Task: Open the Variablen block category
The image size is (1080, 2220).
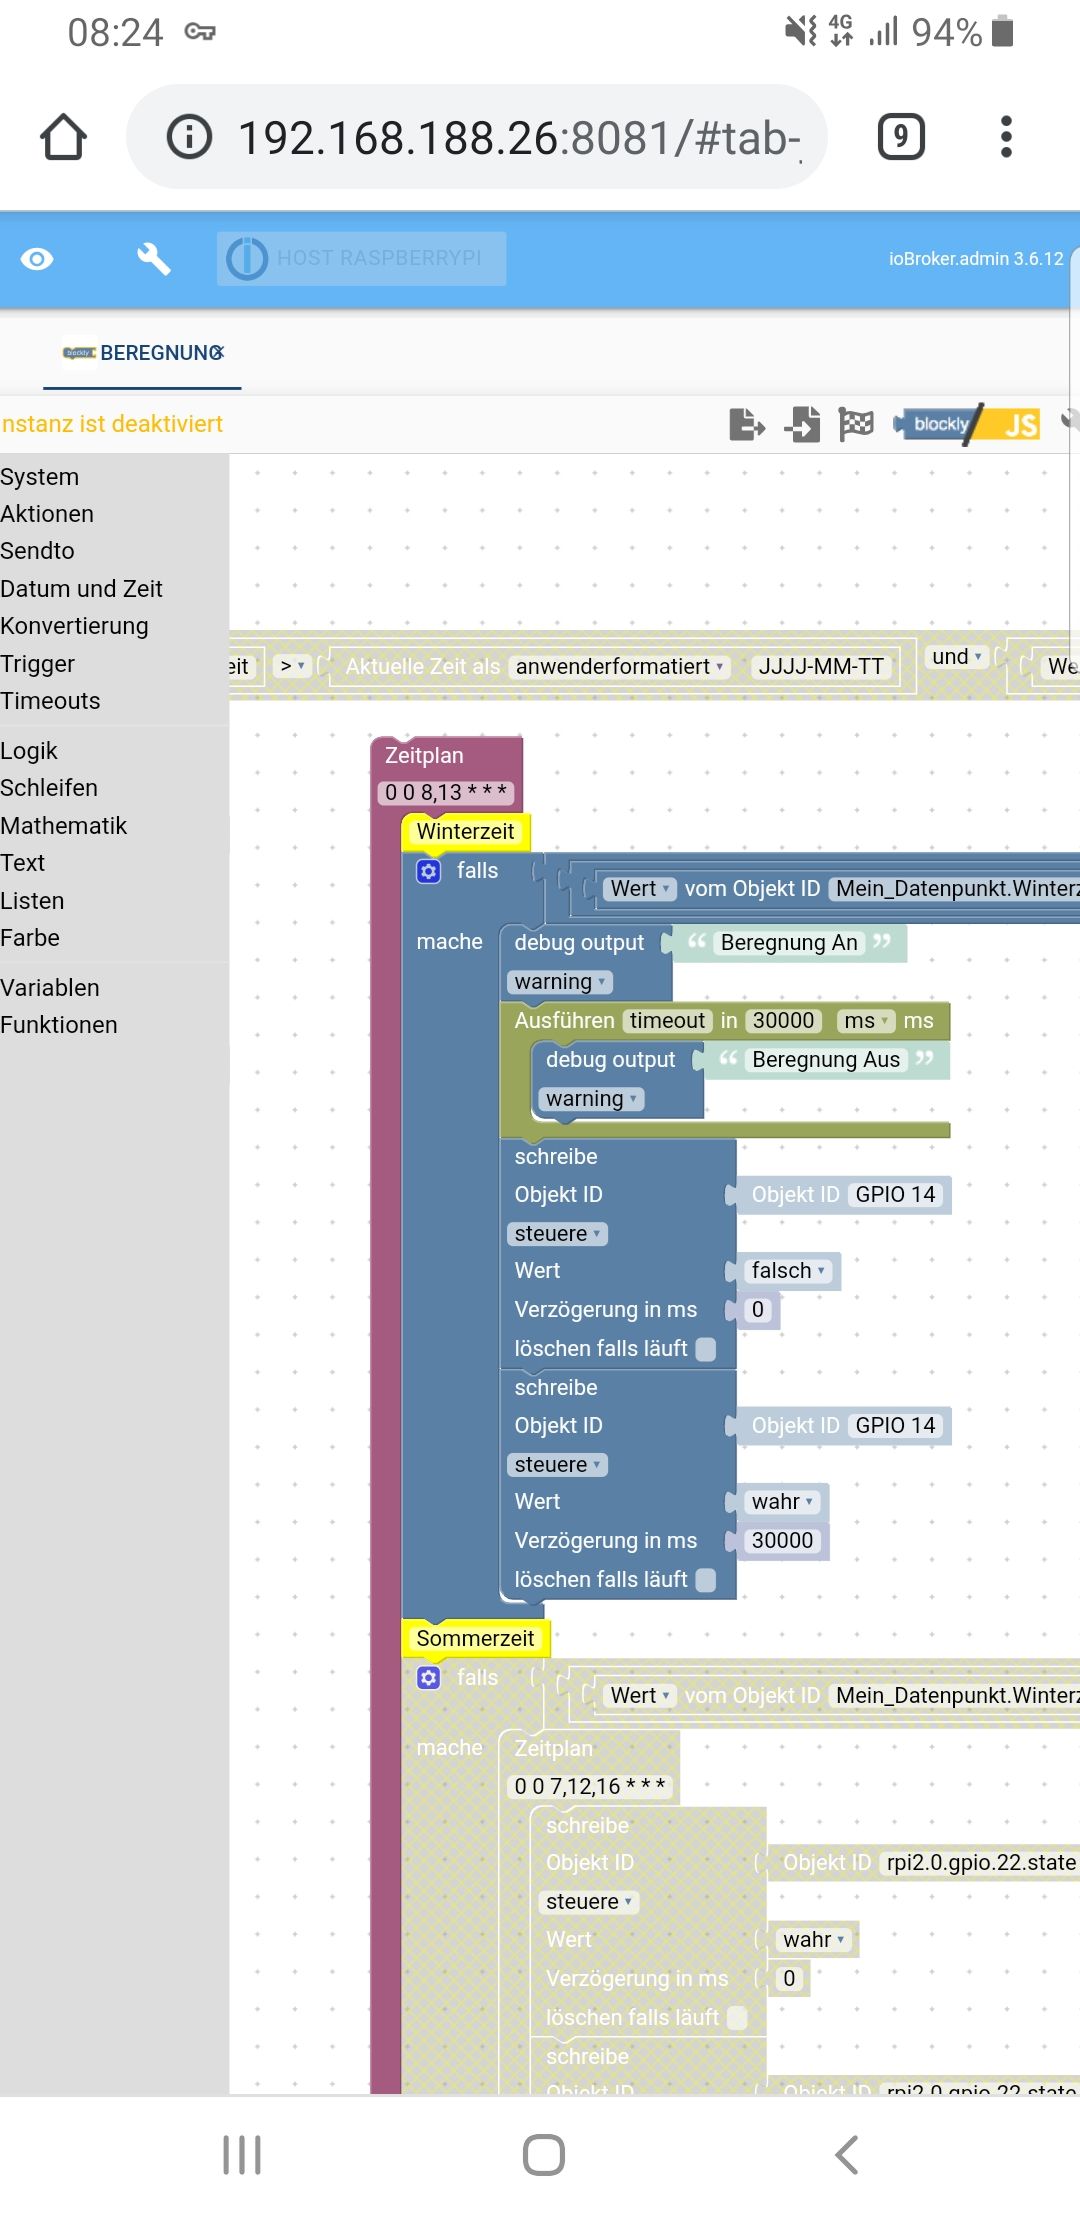Action: 50,988
